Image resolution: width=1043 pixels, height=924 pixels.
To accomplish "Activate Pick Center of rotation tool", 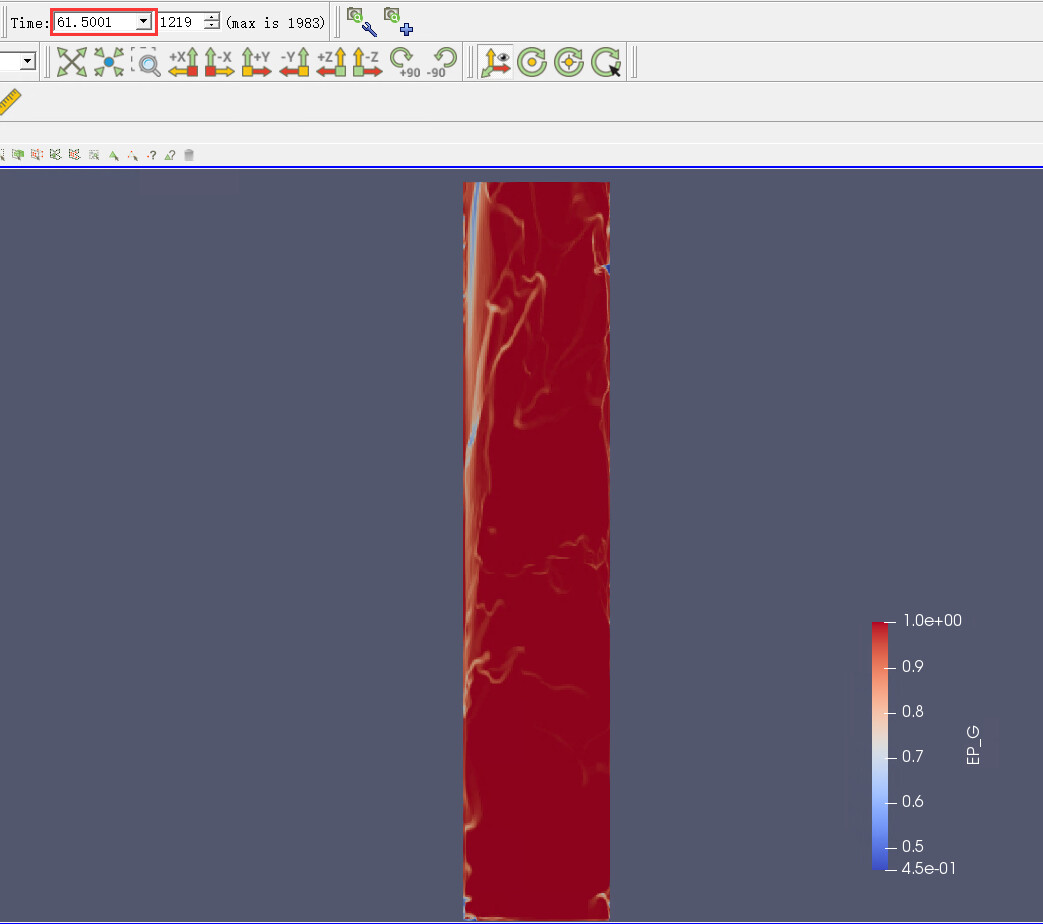I will (x=605, y=62).
